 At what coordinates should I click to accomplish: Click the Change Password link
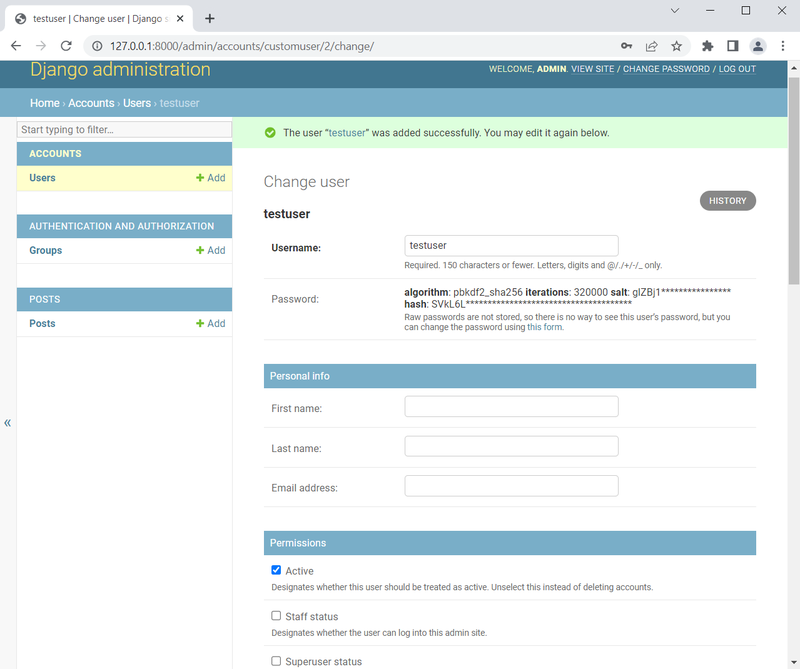click(x=666, y=69)
